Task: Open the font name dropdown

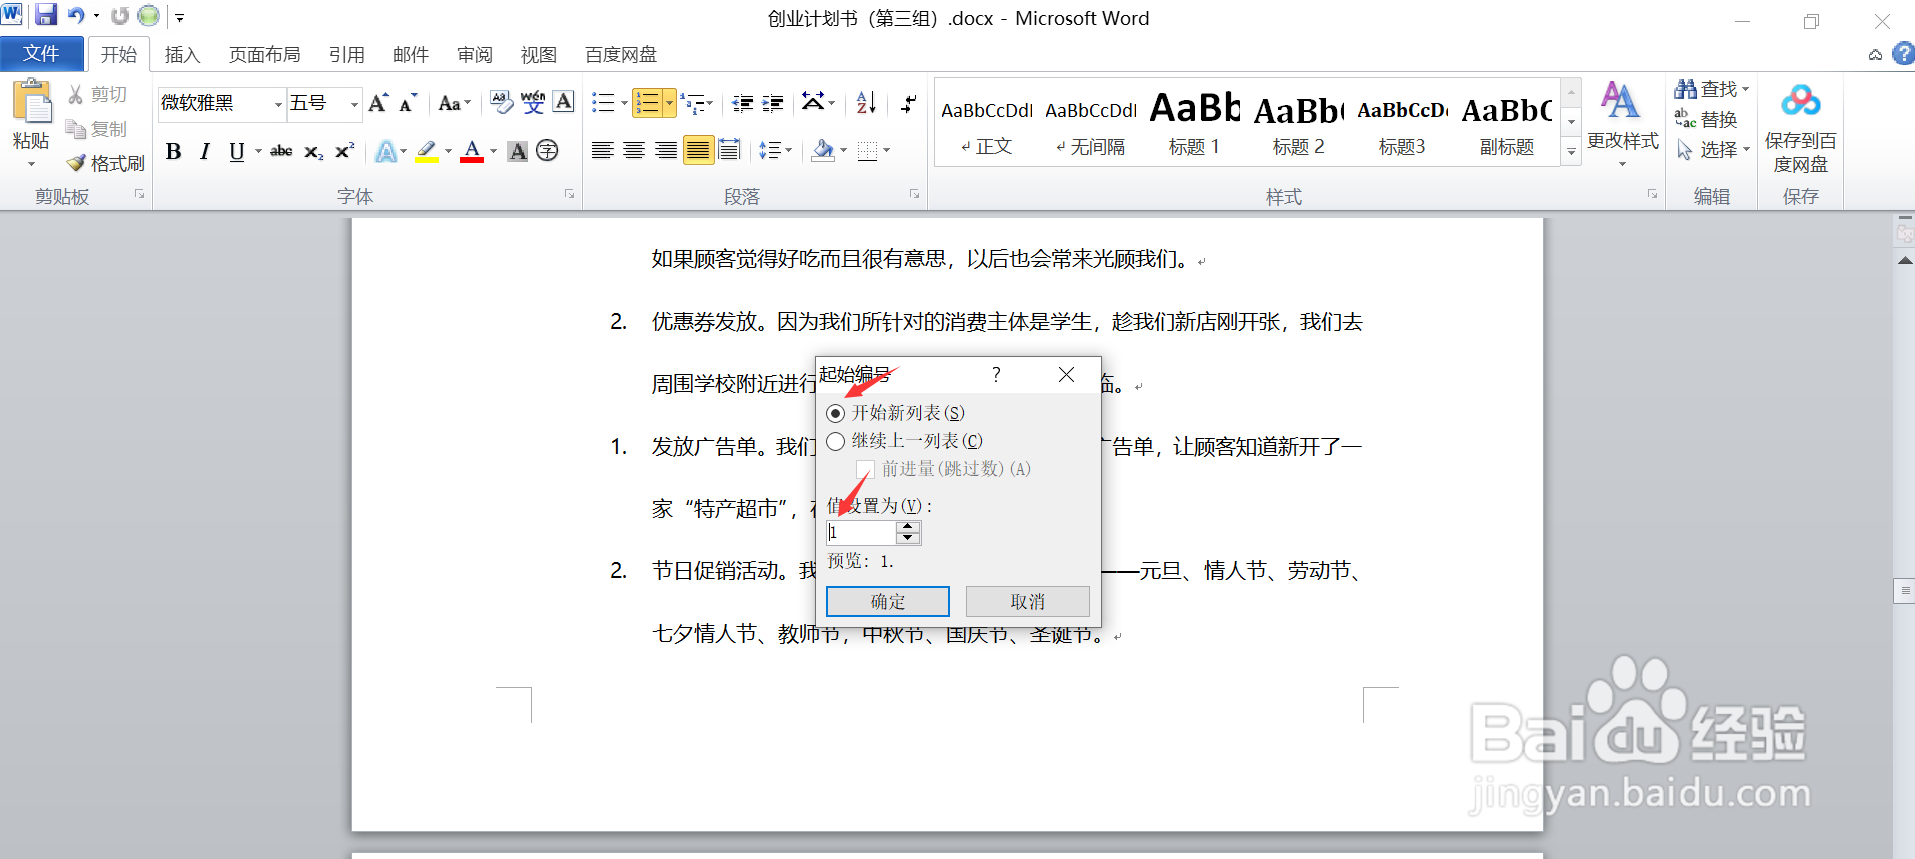Action: click(278, 103)
